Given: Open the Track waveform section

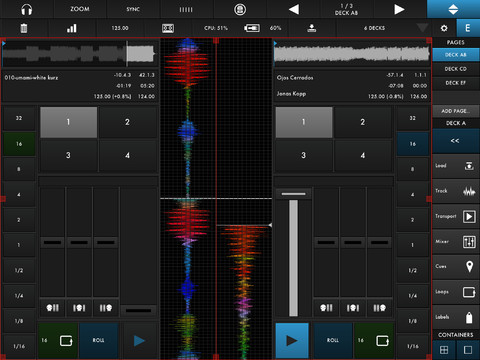Looking at the screenshot, I should coord(456,191).
